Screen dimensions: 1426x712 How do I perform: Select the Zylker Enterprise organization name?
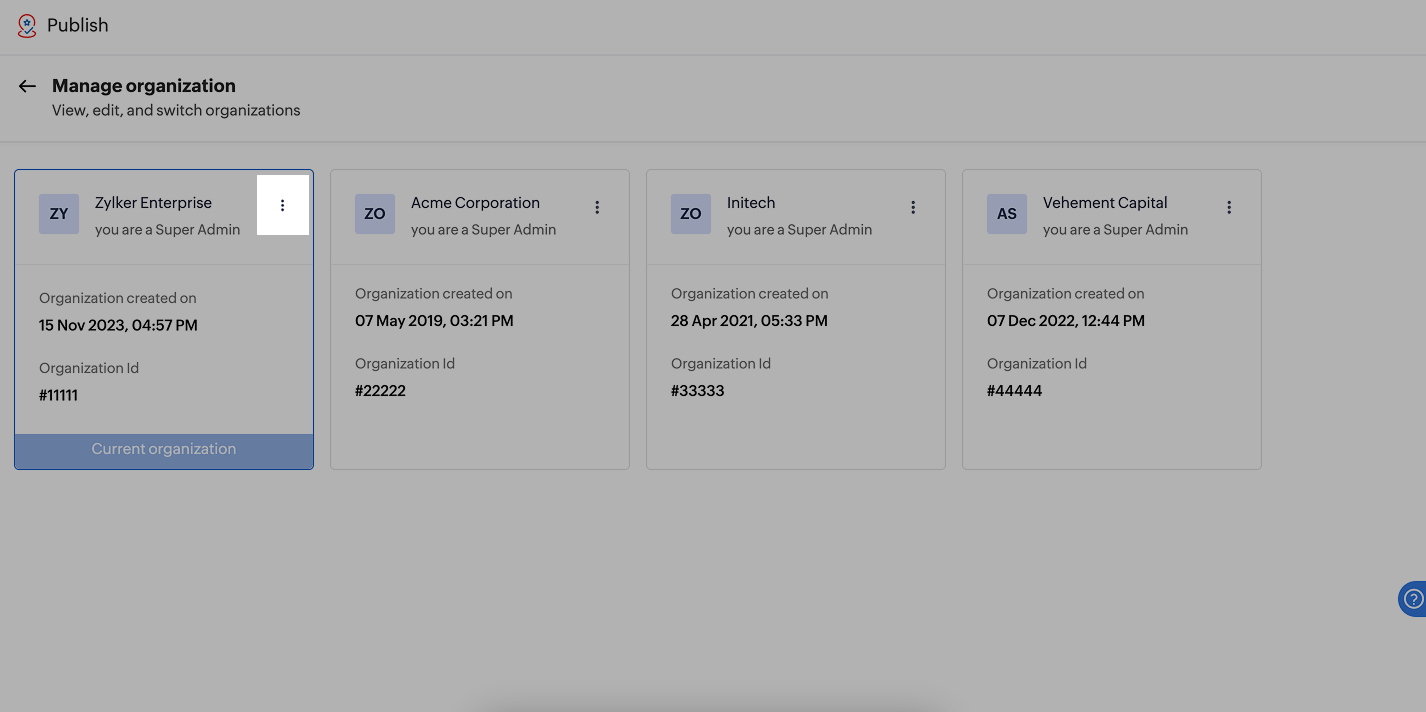[153, 203]
